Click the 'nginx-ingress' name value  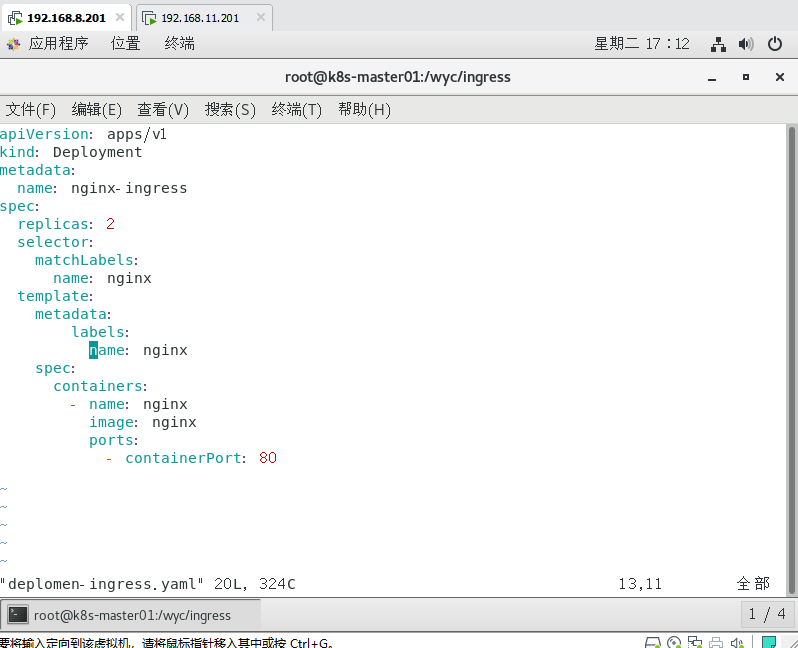pos(129,188)
